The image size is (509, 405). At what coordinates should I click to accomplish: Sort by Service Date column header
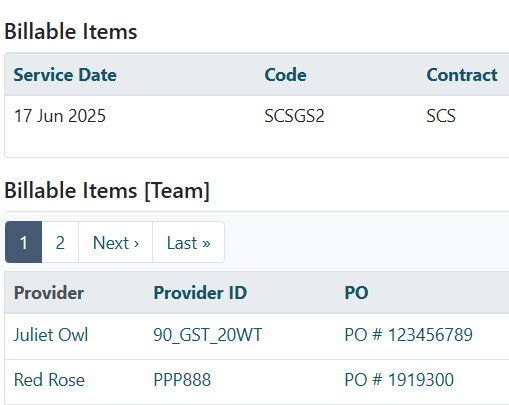(x=65, y=75)
